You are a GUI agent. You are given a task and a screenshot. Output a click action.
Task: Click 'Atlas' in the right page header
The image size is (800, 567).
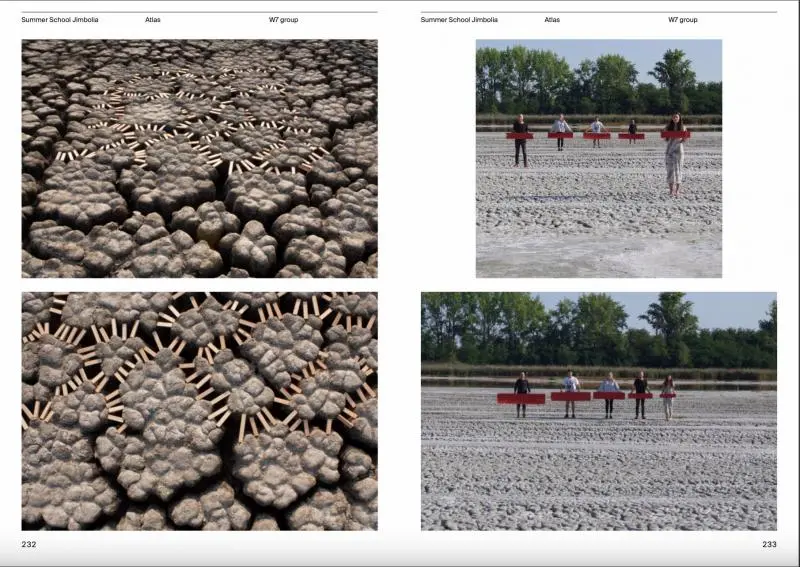pyautogui.click(x=552, y=20)
